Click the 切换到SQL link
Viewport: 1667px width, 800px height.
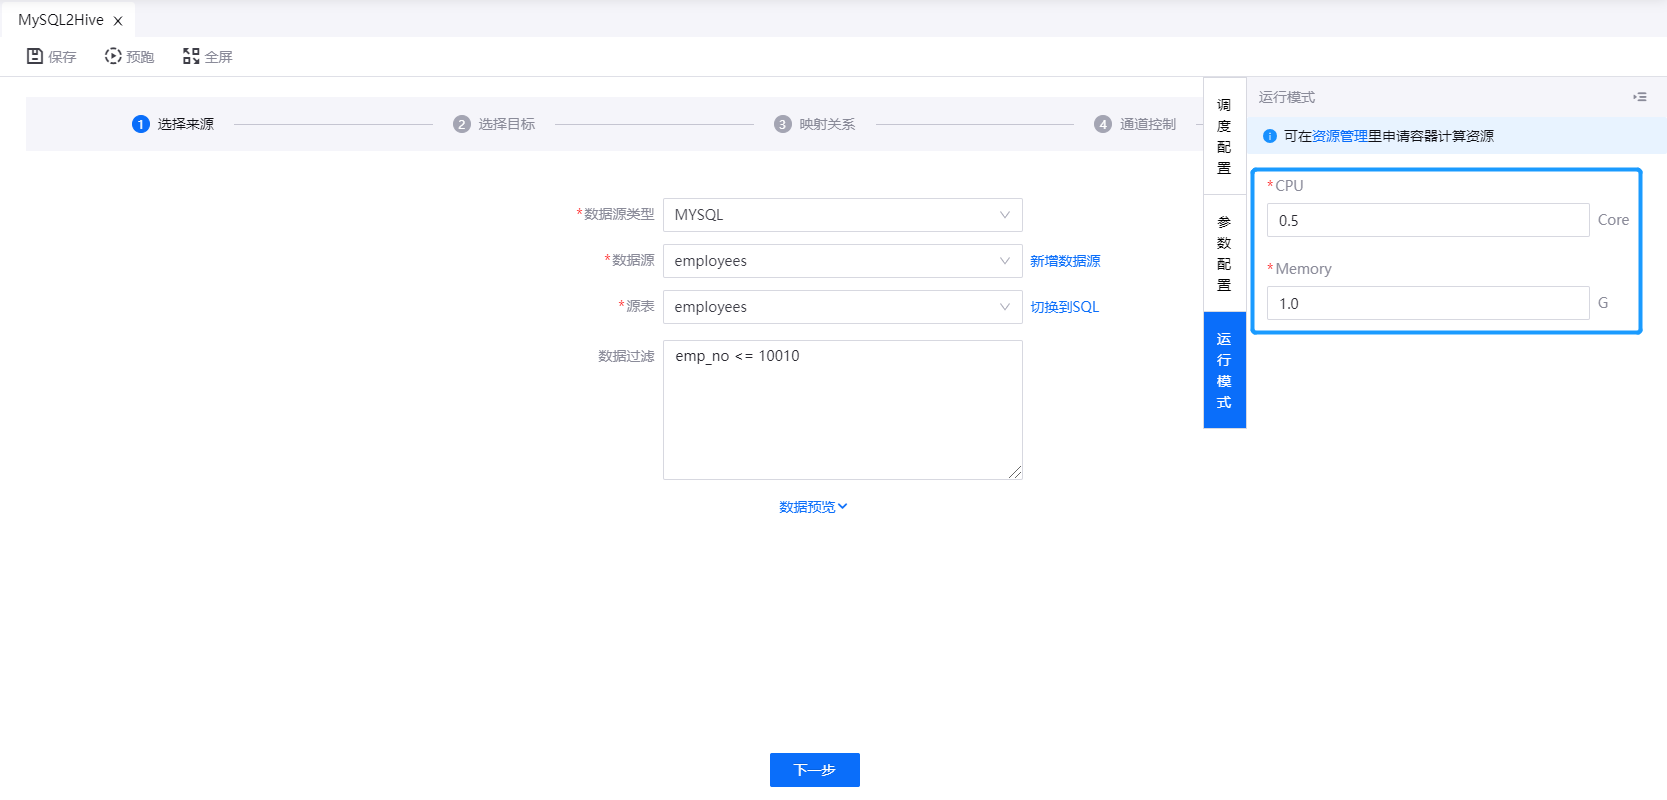(x=1065, y=307)
